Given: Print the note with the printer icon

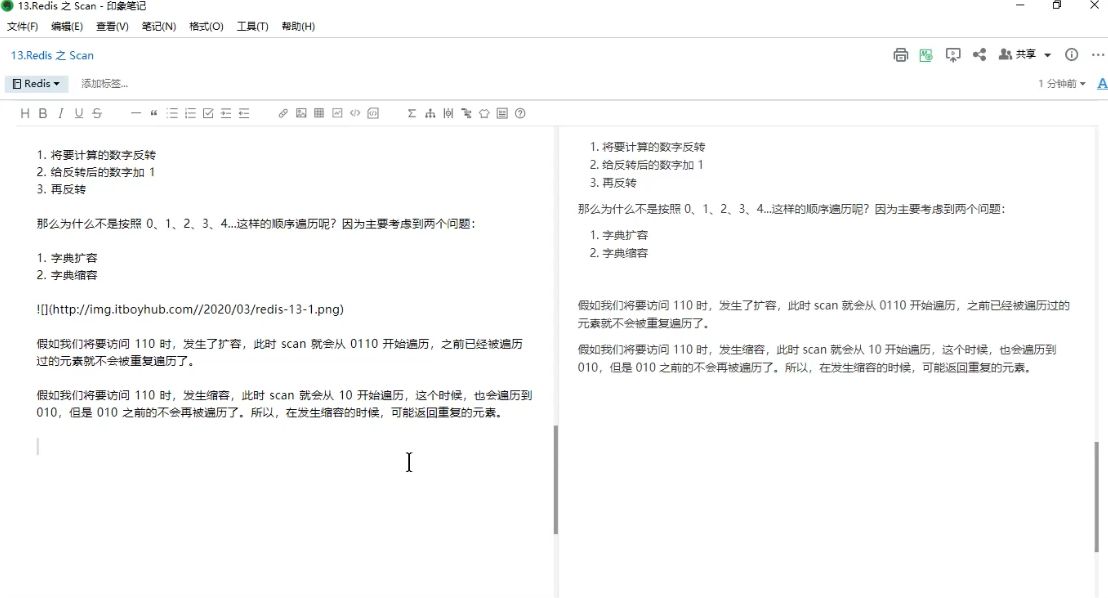Looking at the screenshot, I should (900, 55).
